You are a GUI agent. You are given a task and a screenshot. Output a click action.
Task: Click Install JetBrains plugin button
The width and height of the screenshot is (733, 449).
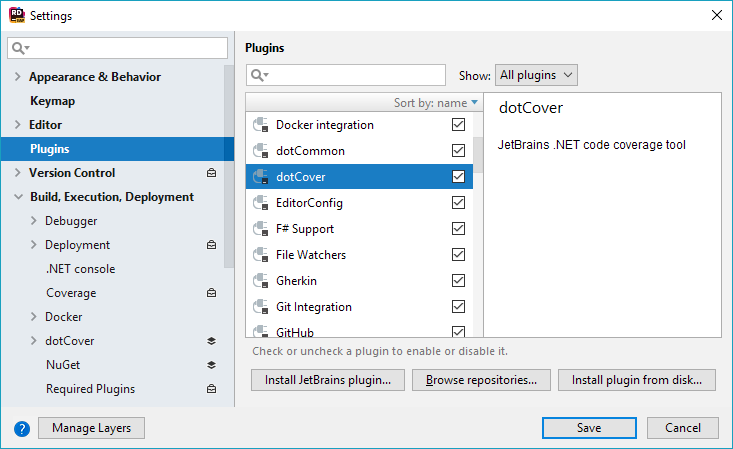328,380
